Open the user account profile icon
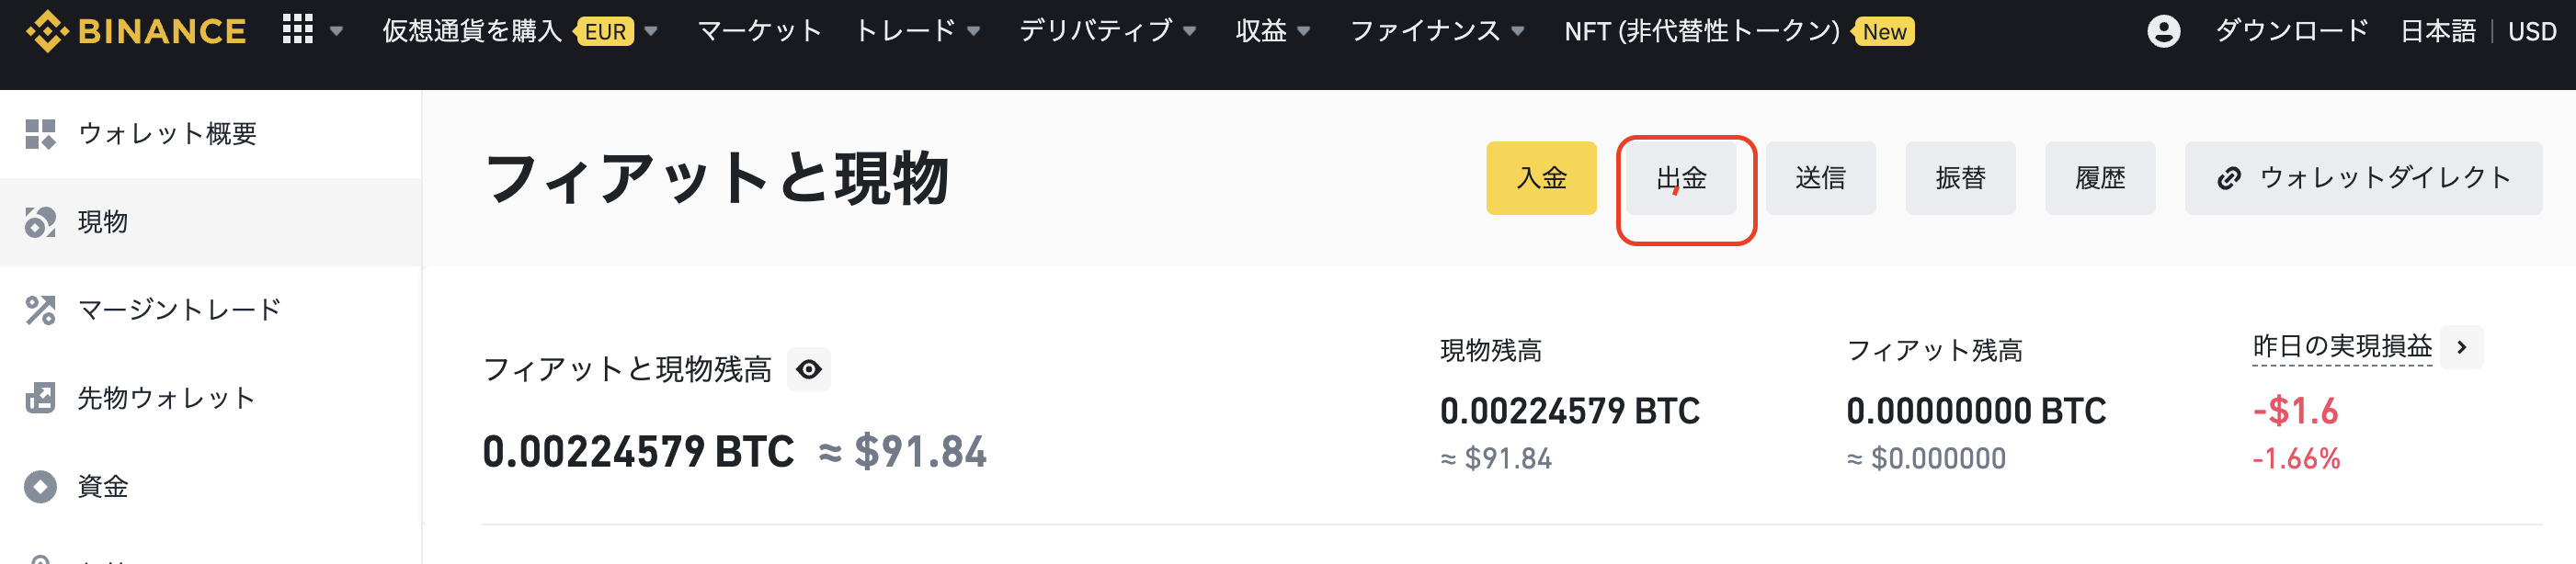Viewport: 2576px width, 564px height. point(2163,31)
